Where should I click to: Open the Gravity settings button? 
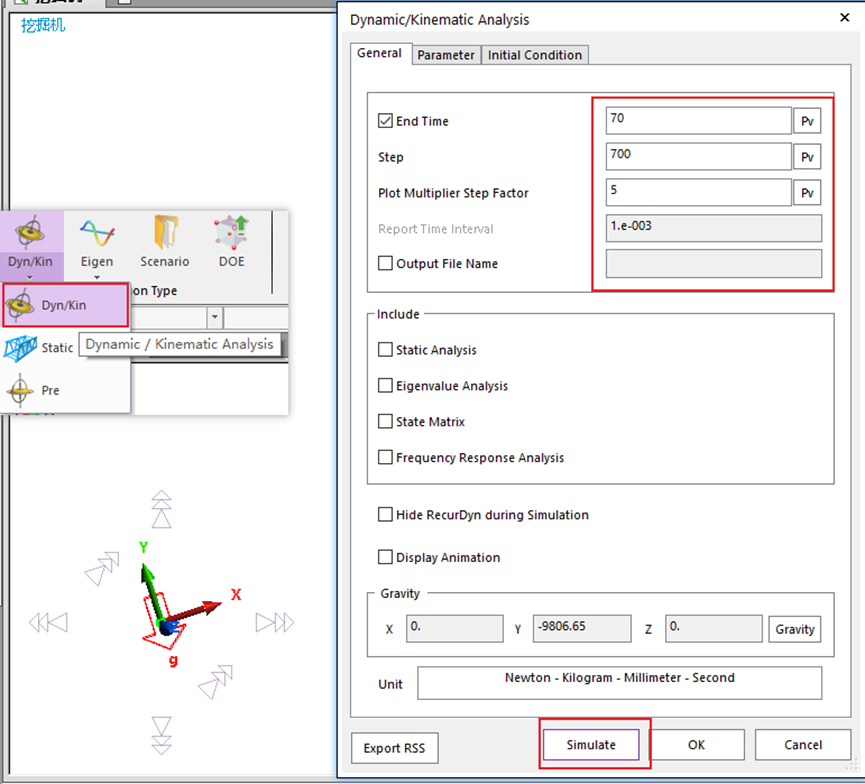coord(794,629)
